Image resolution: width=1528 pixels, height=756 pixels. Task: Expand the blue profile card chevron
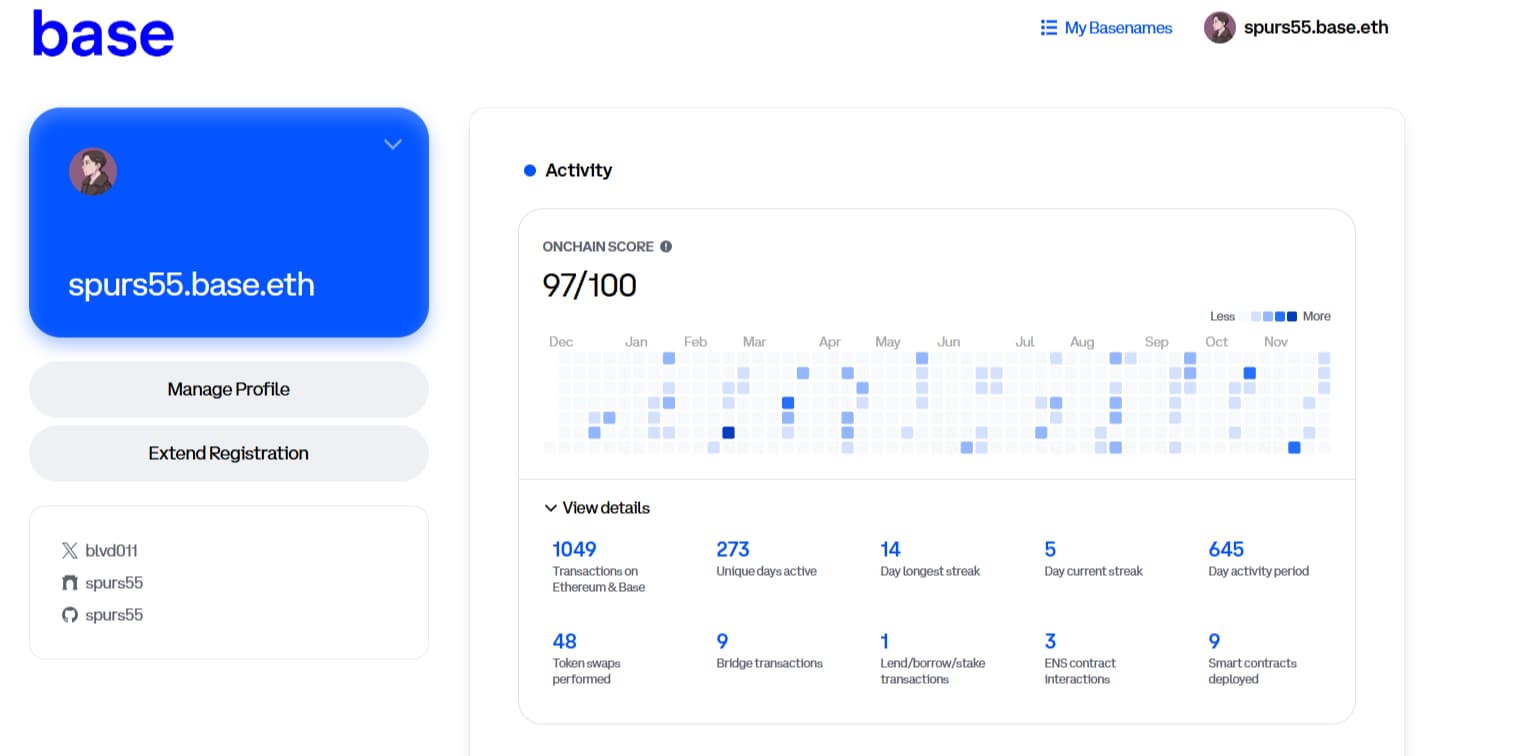pos(393,145)
